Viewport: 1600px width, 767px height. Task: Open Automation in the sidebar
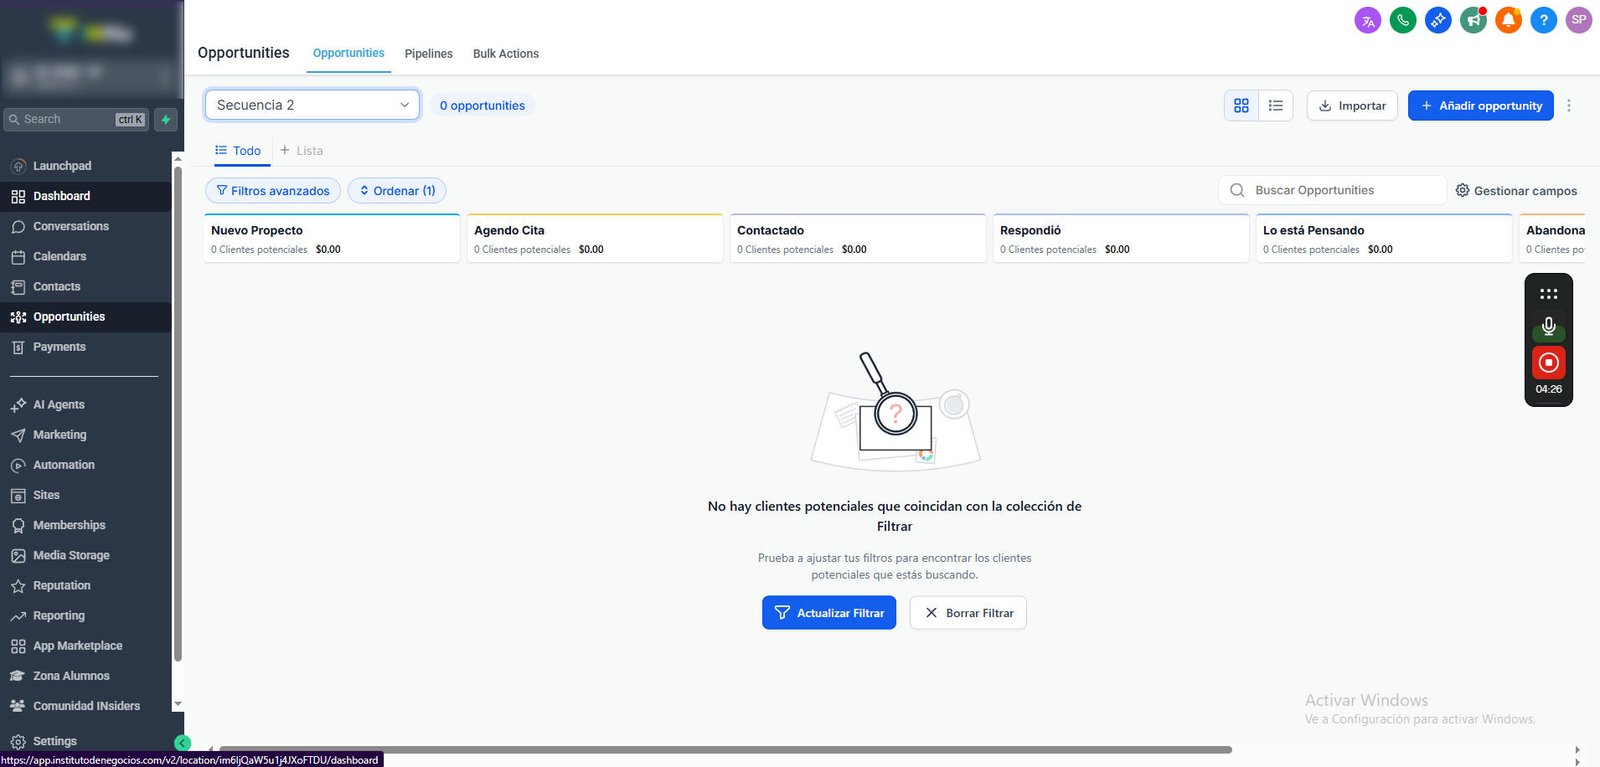86,465
